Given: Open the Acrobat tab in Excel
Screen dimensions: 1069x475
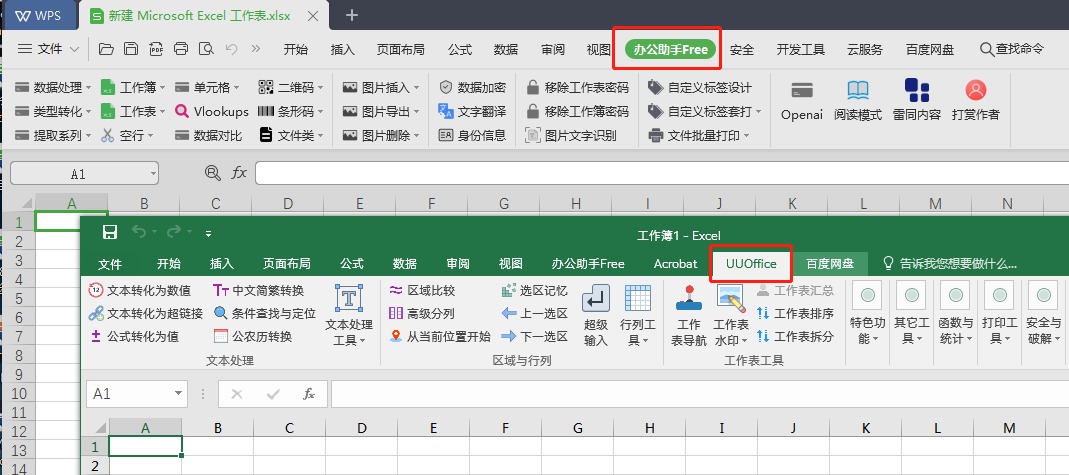Looking at the screenshot, I should click(x=675, y=264).
